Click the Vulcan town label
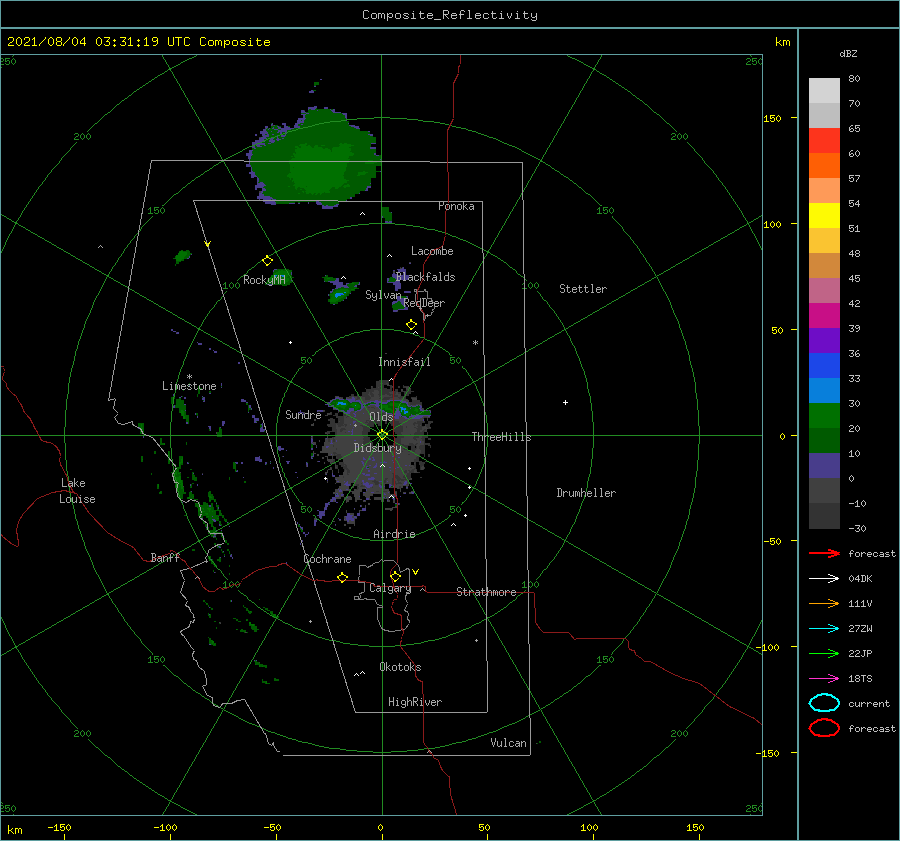Image resolution: width=900 pixels, height=841 pixels. [509, 743]
